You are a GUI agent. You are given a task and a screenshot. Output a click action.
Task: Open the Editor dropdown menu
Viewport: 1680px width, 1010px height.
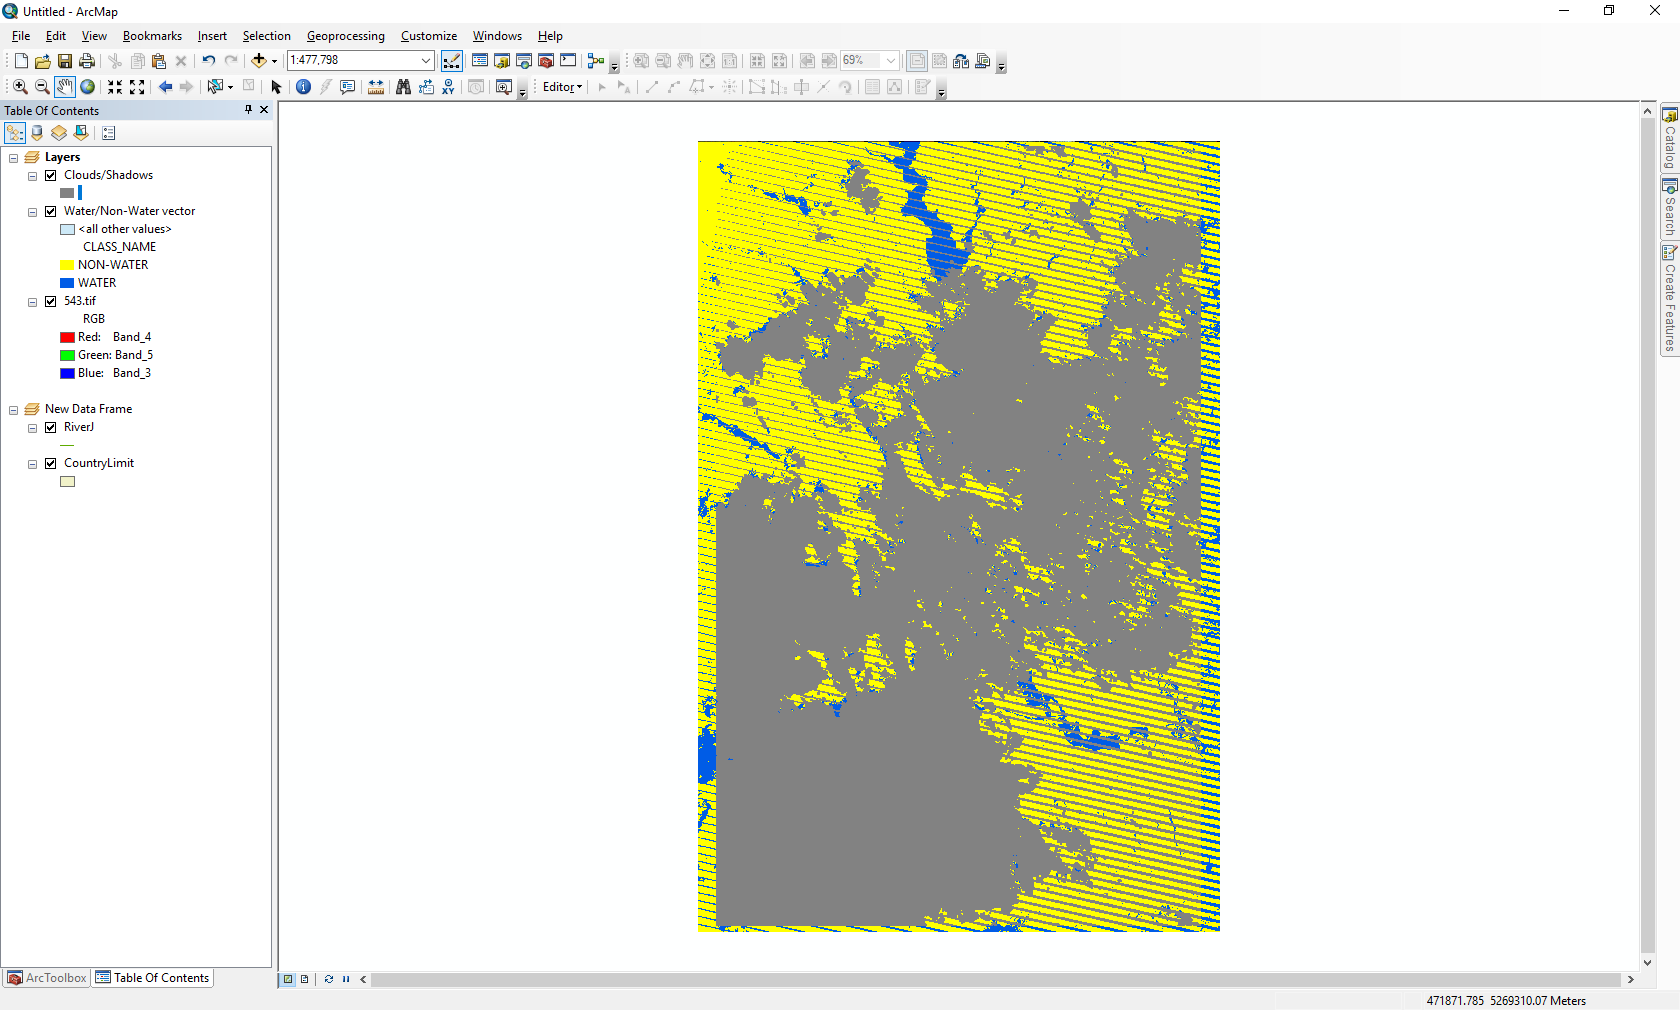click(x=562, y=87)
